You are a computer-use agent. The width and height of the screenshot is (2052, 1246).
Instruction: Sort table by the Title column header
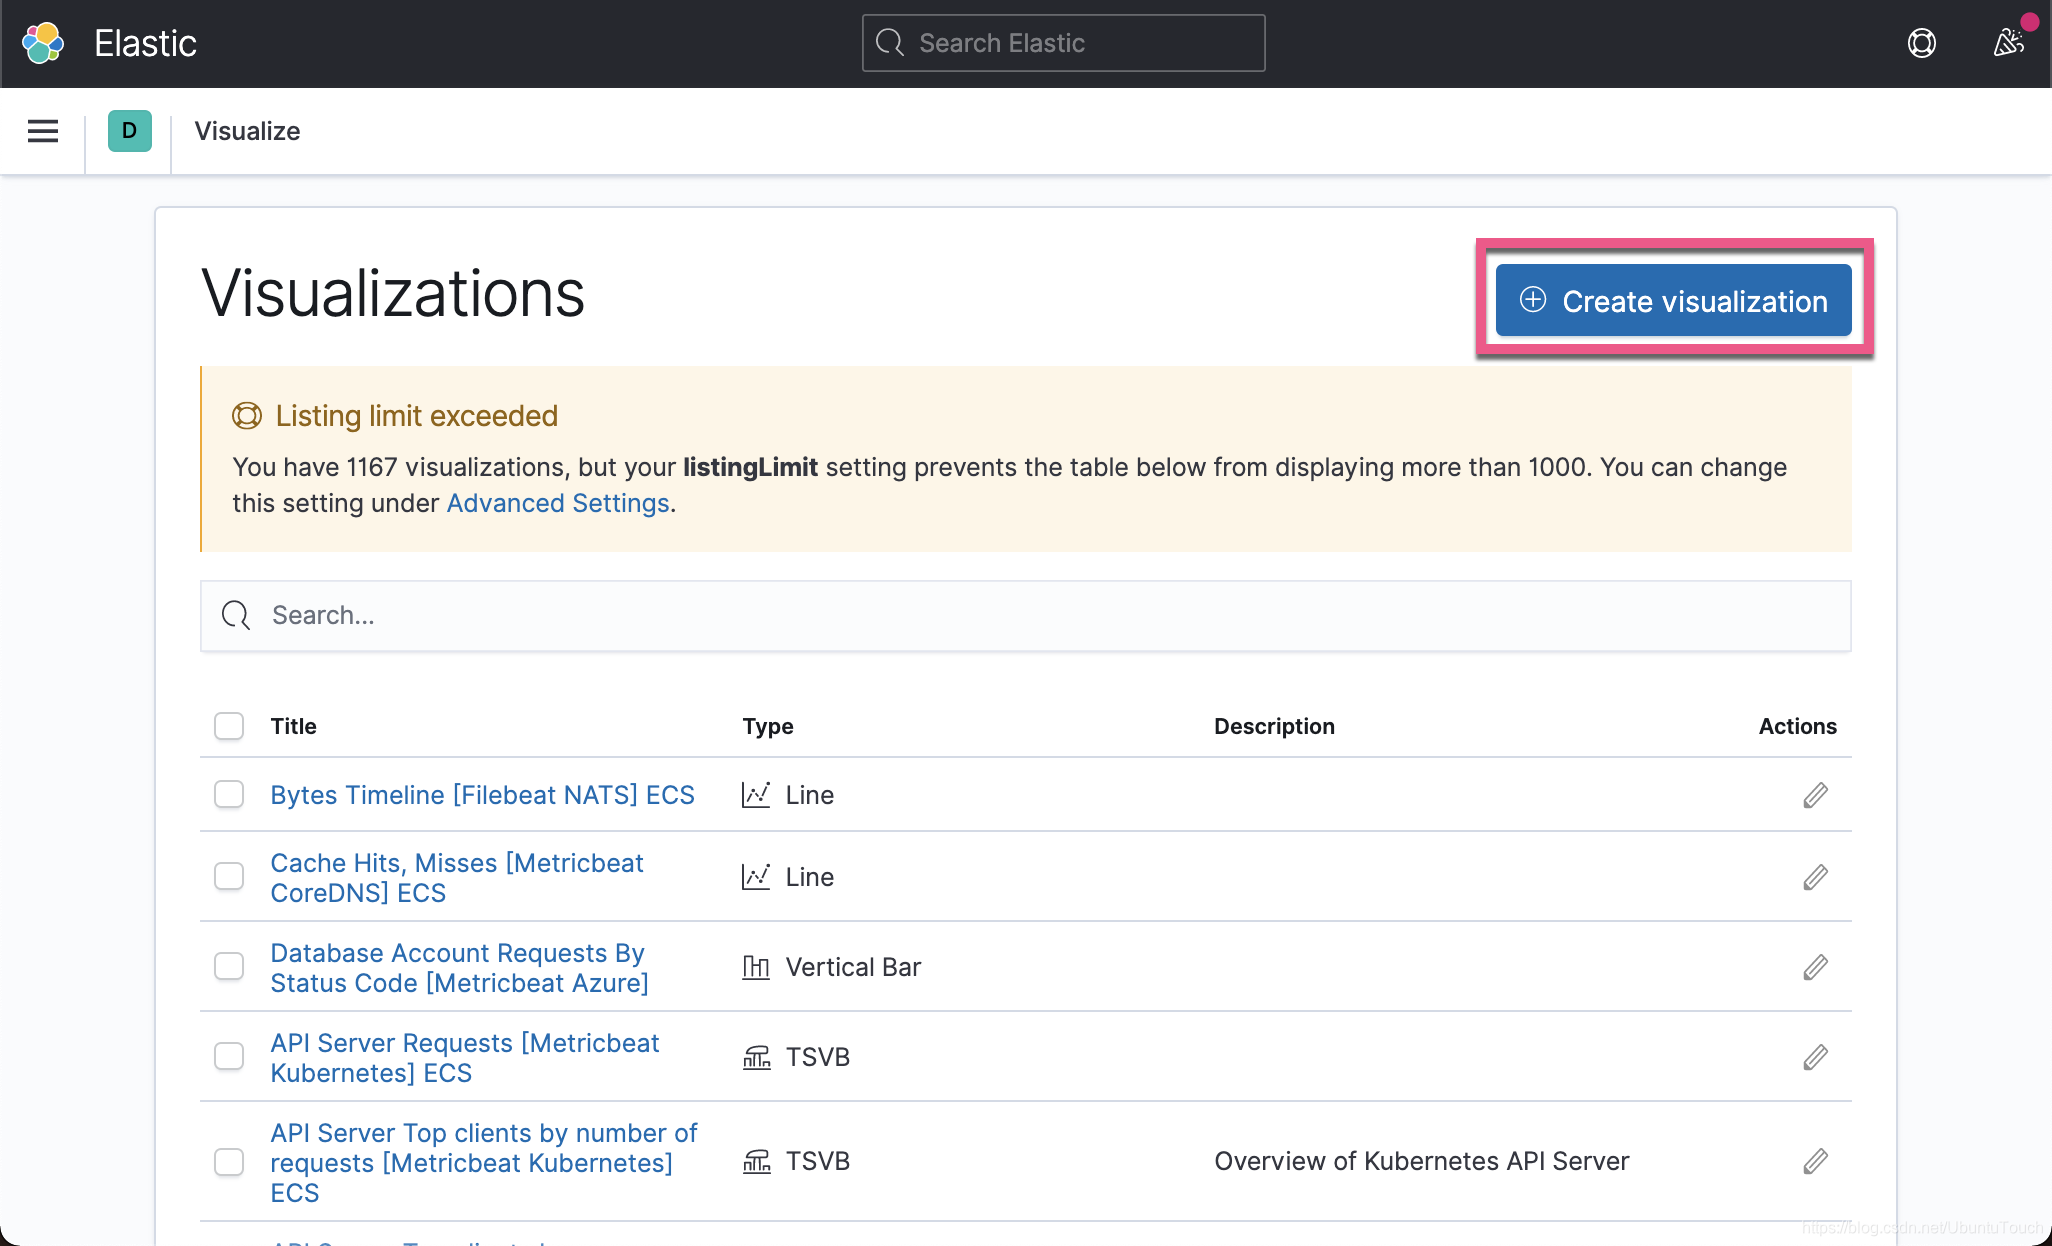293,726
